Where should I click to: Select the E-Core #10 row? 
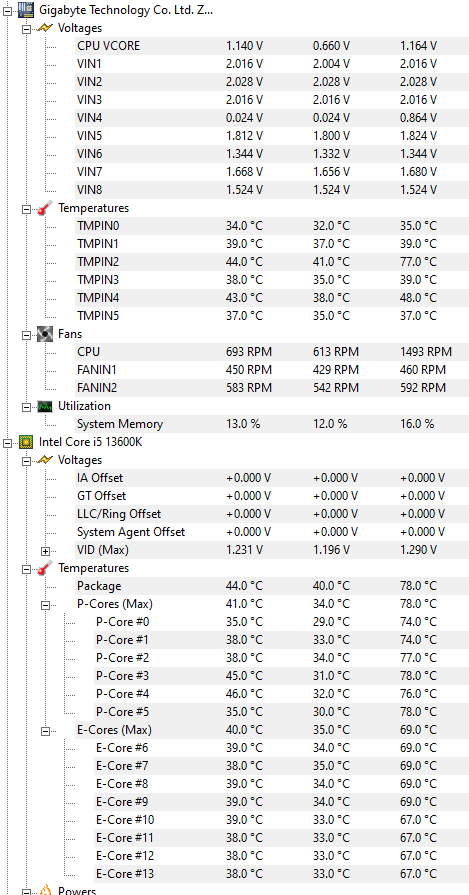coord(280,820)
